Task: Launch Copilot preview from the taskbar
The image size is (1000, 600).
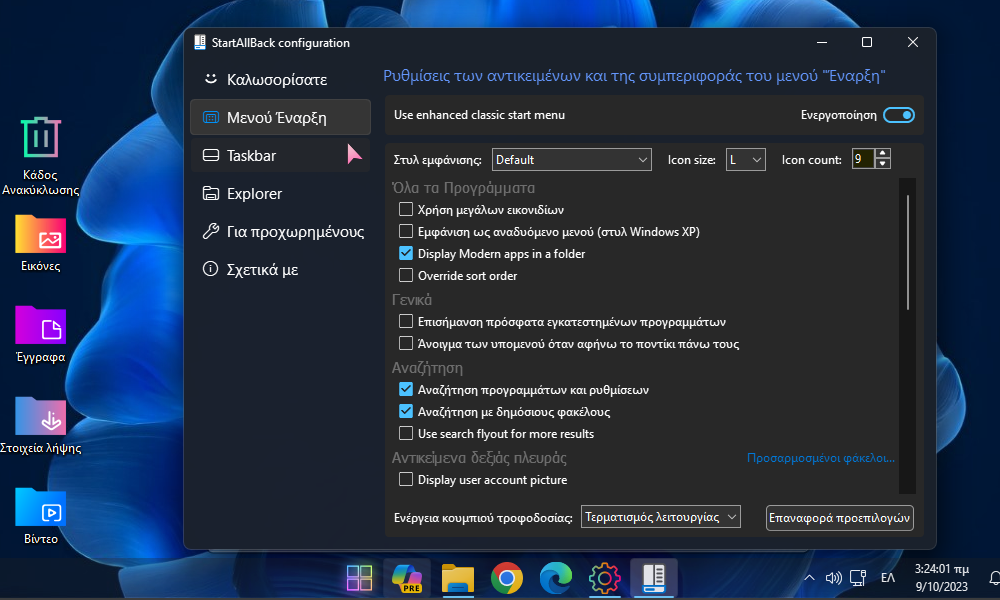Action: [x=407, y=578]
